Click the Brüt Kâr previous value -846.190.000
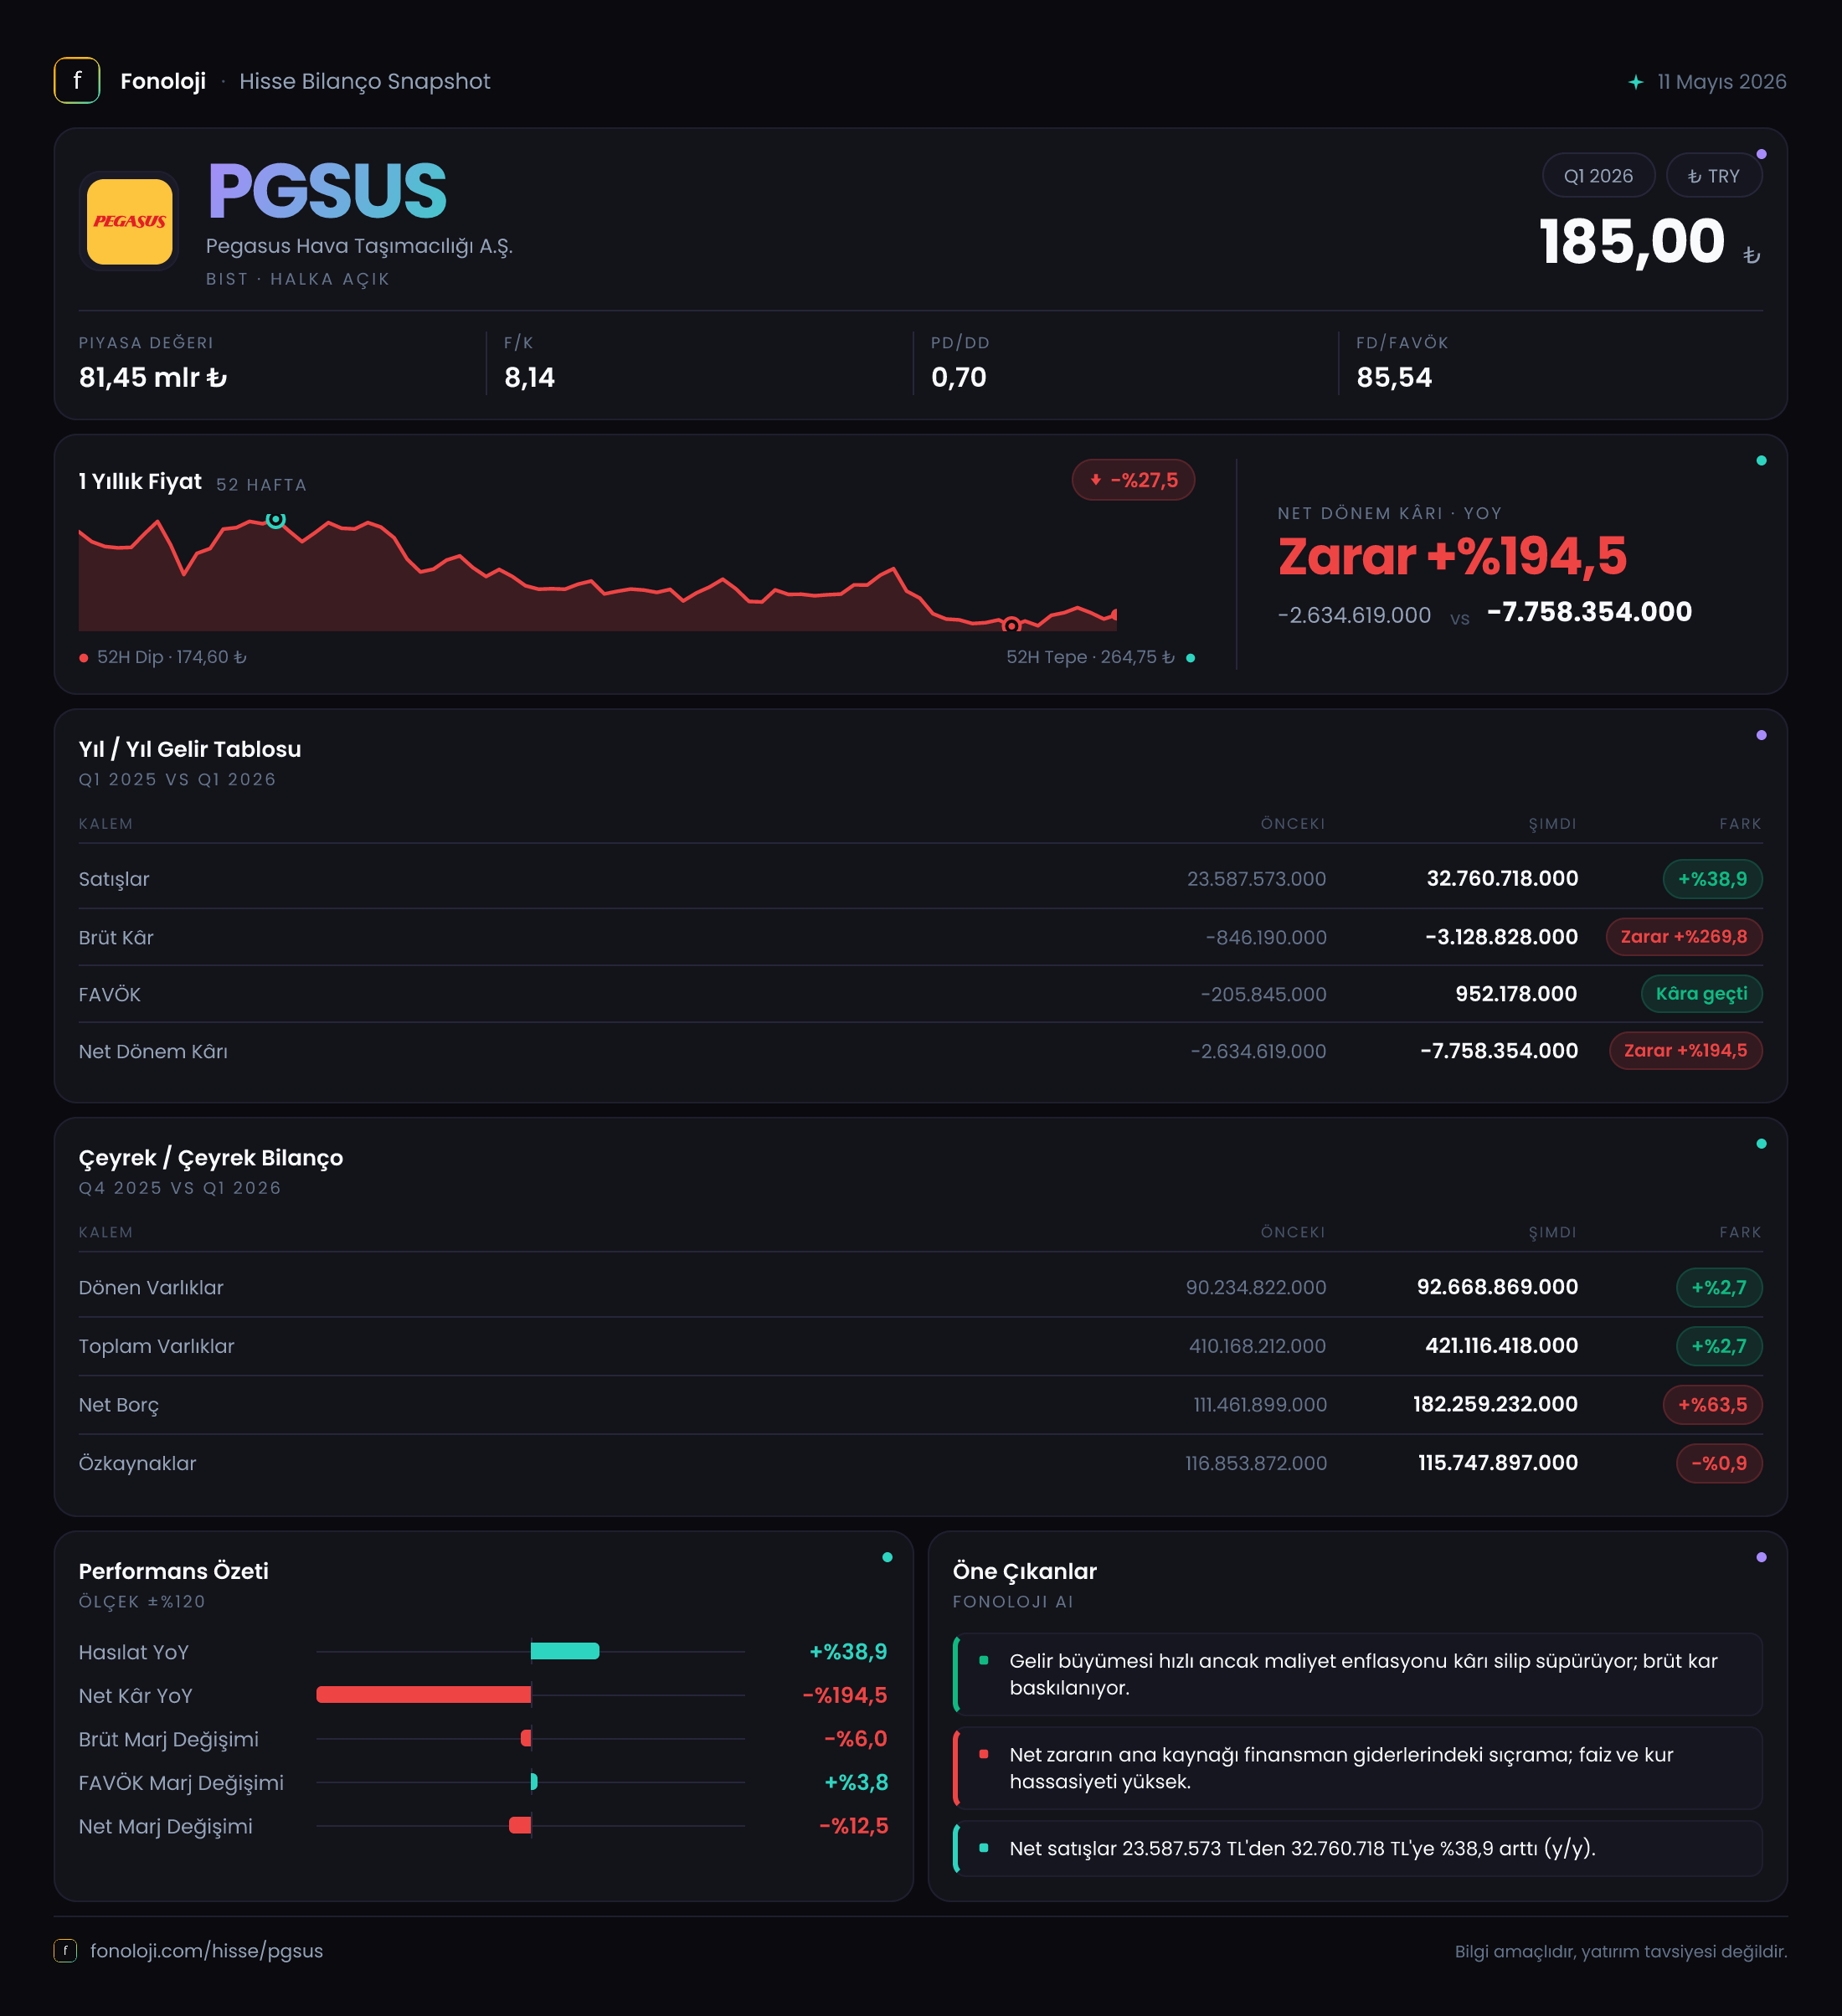Screen dimensions: 1842x2016 [1266, 938]
